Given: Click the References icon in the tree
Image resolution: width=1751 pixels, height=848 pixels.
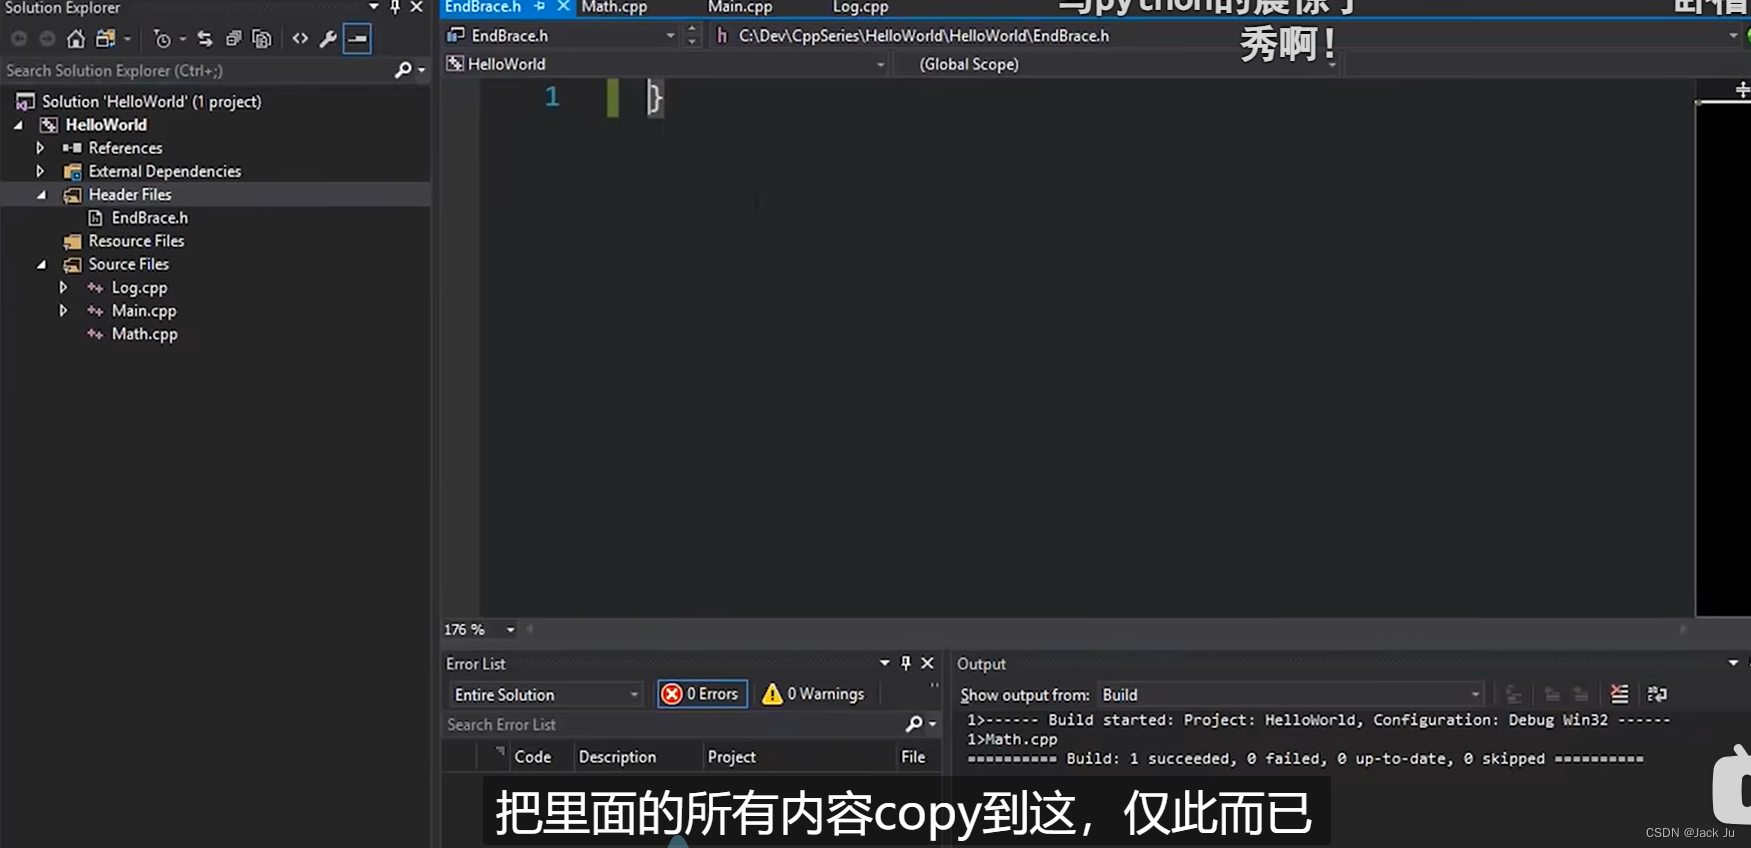Looking at the screenshot, I should [72, 148].
